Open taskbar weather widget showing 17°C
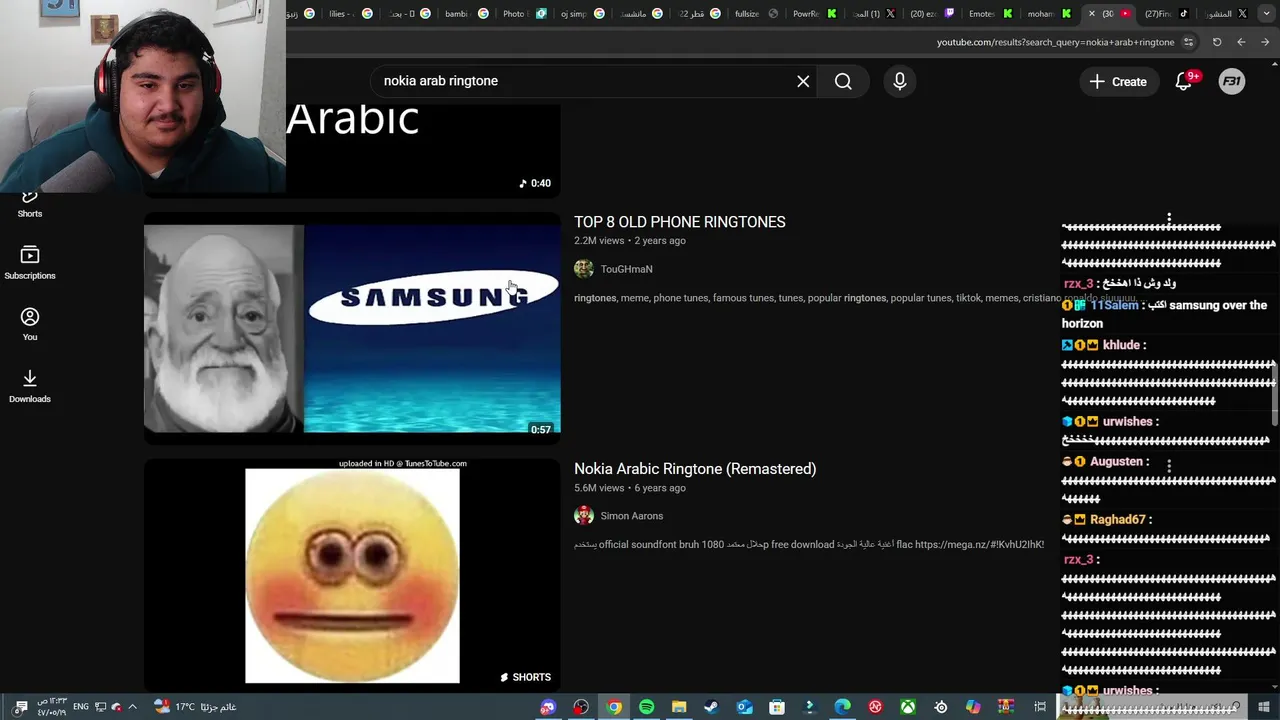 pos(195,707)
